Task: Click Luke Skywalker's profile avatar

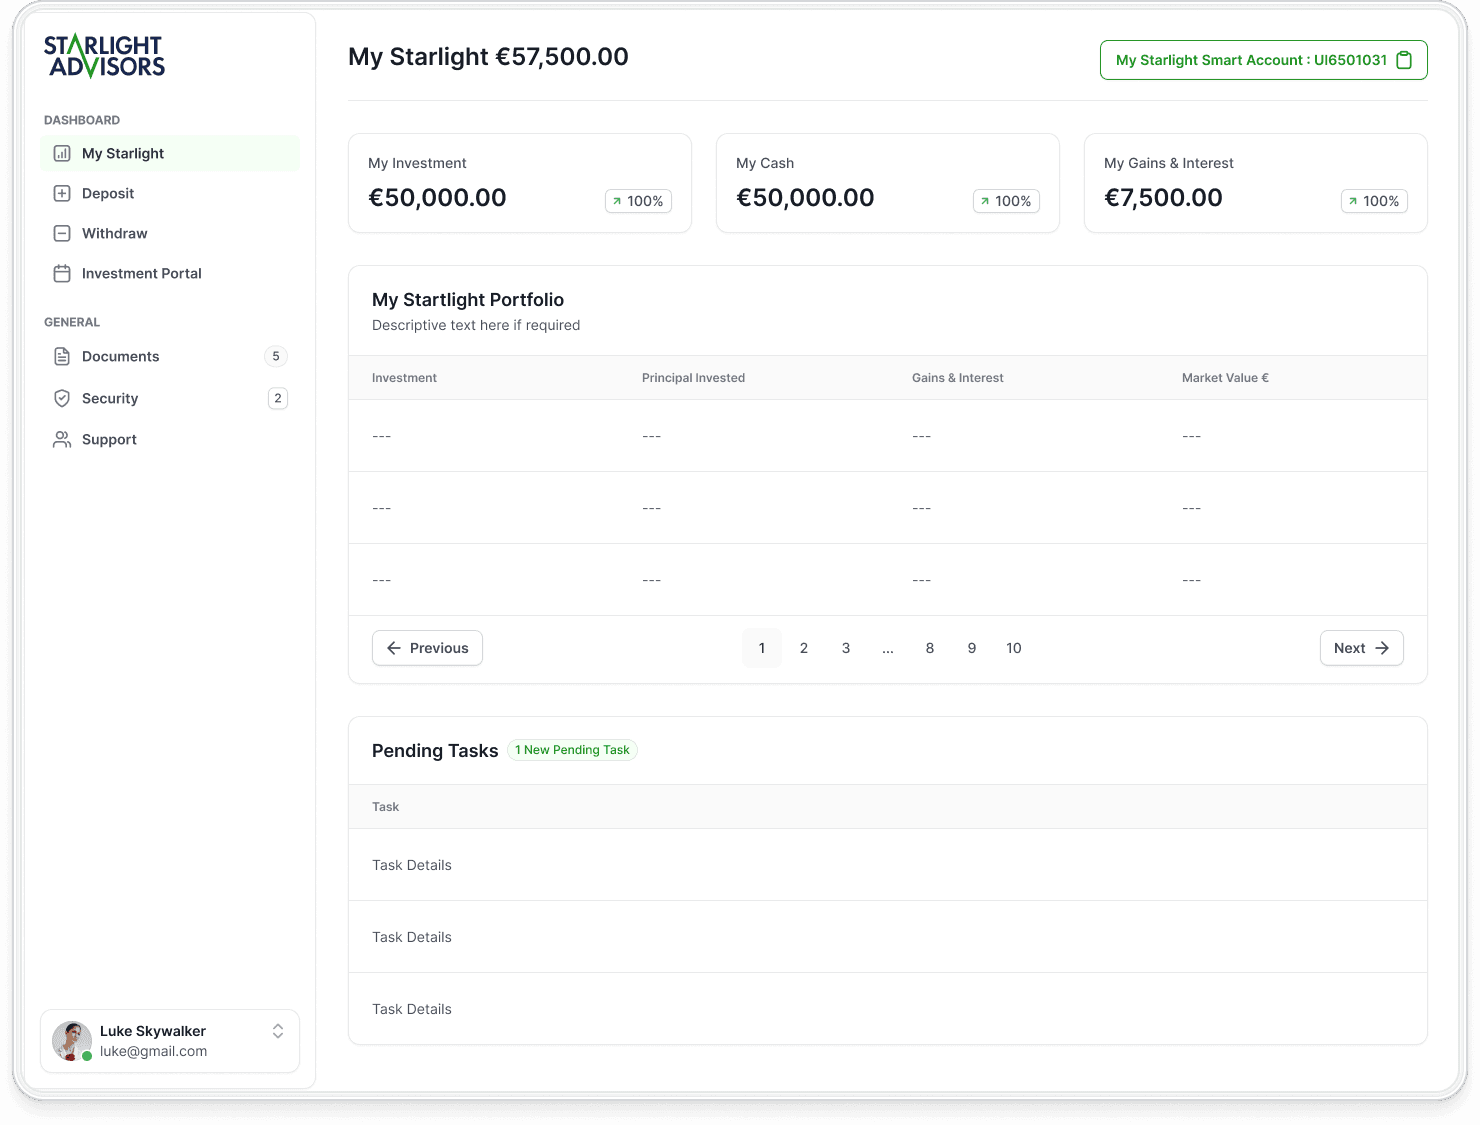Action: tap(71, 1041)
